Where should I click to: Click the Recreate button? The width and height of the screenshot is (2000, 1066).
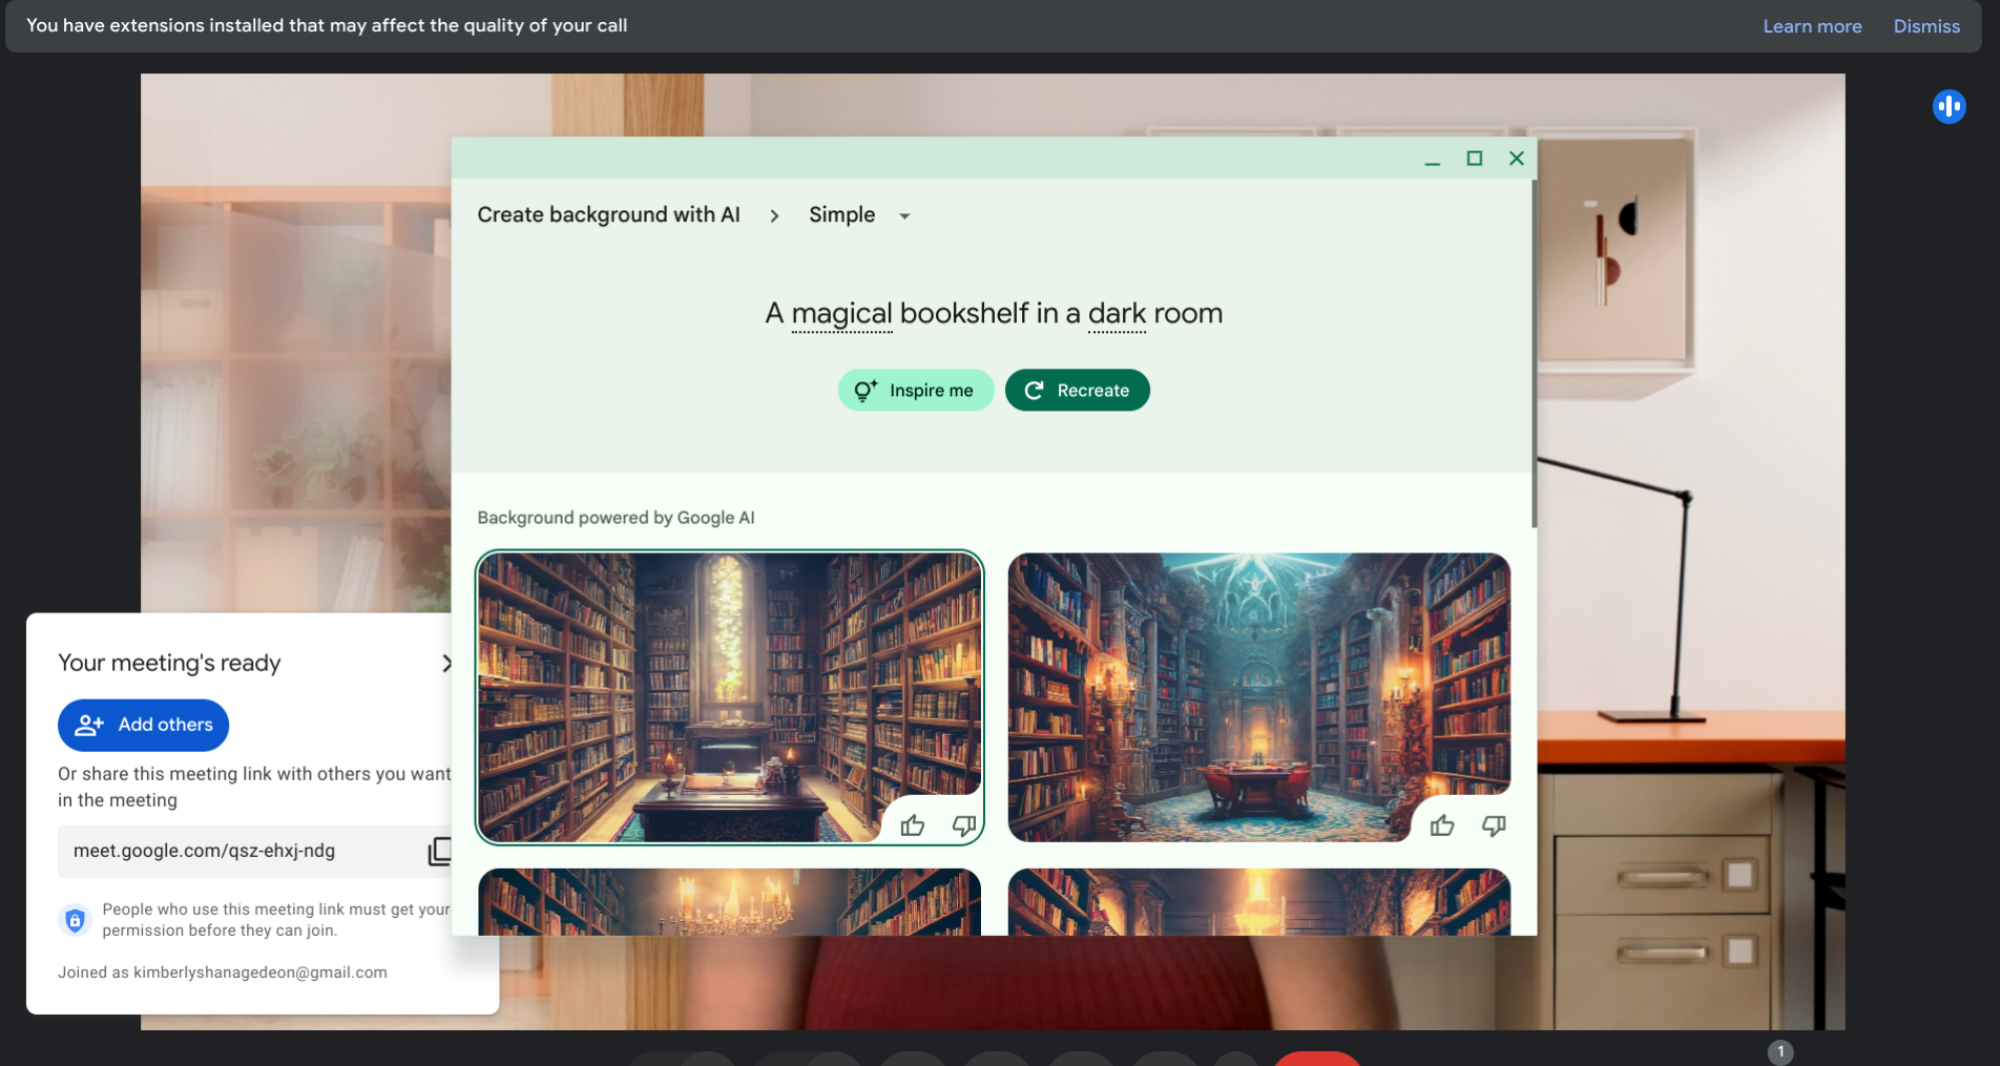(1077, 390)
